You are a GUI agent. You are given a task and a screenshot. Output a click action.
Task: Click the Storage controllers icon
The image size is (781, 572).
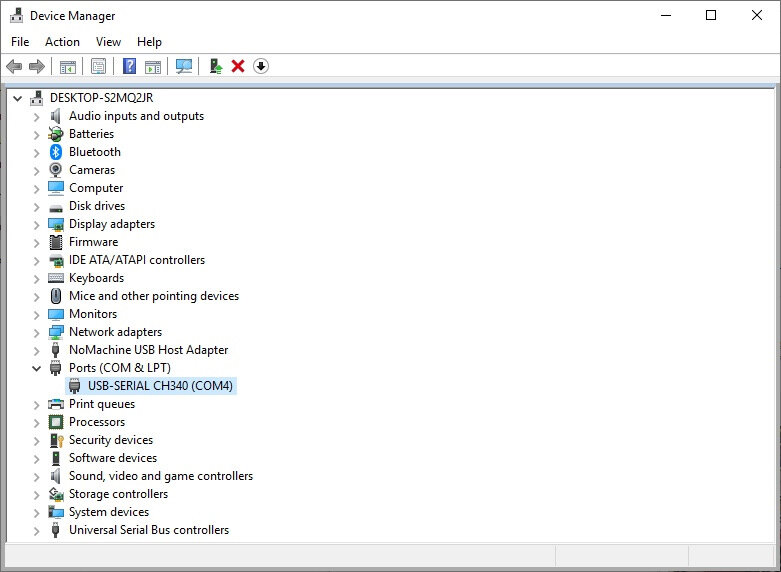coord(56,494)
